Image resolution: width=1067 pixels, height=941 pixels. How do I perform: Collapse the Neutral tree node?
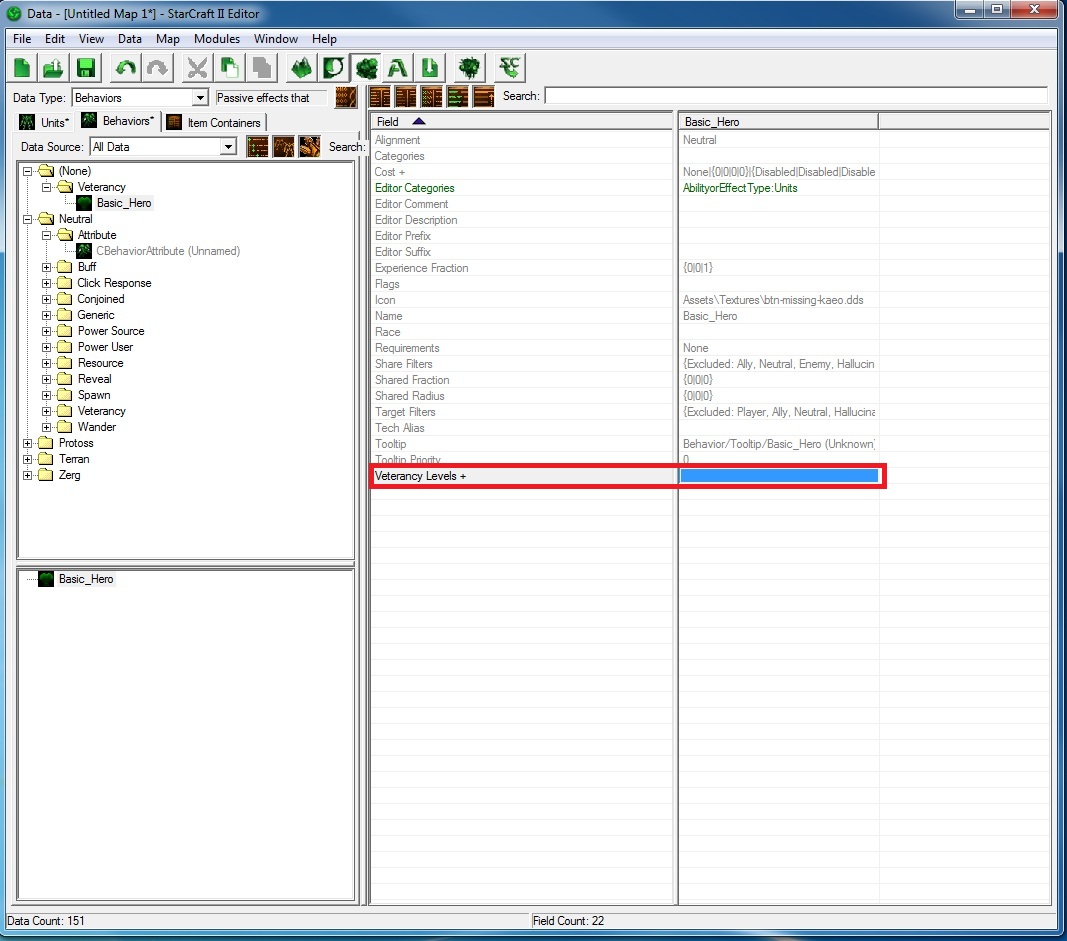point(27,219)
